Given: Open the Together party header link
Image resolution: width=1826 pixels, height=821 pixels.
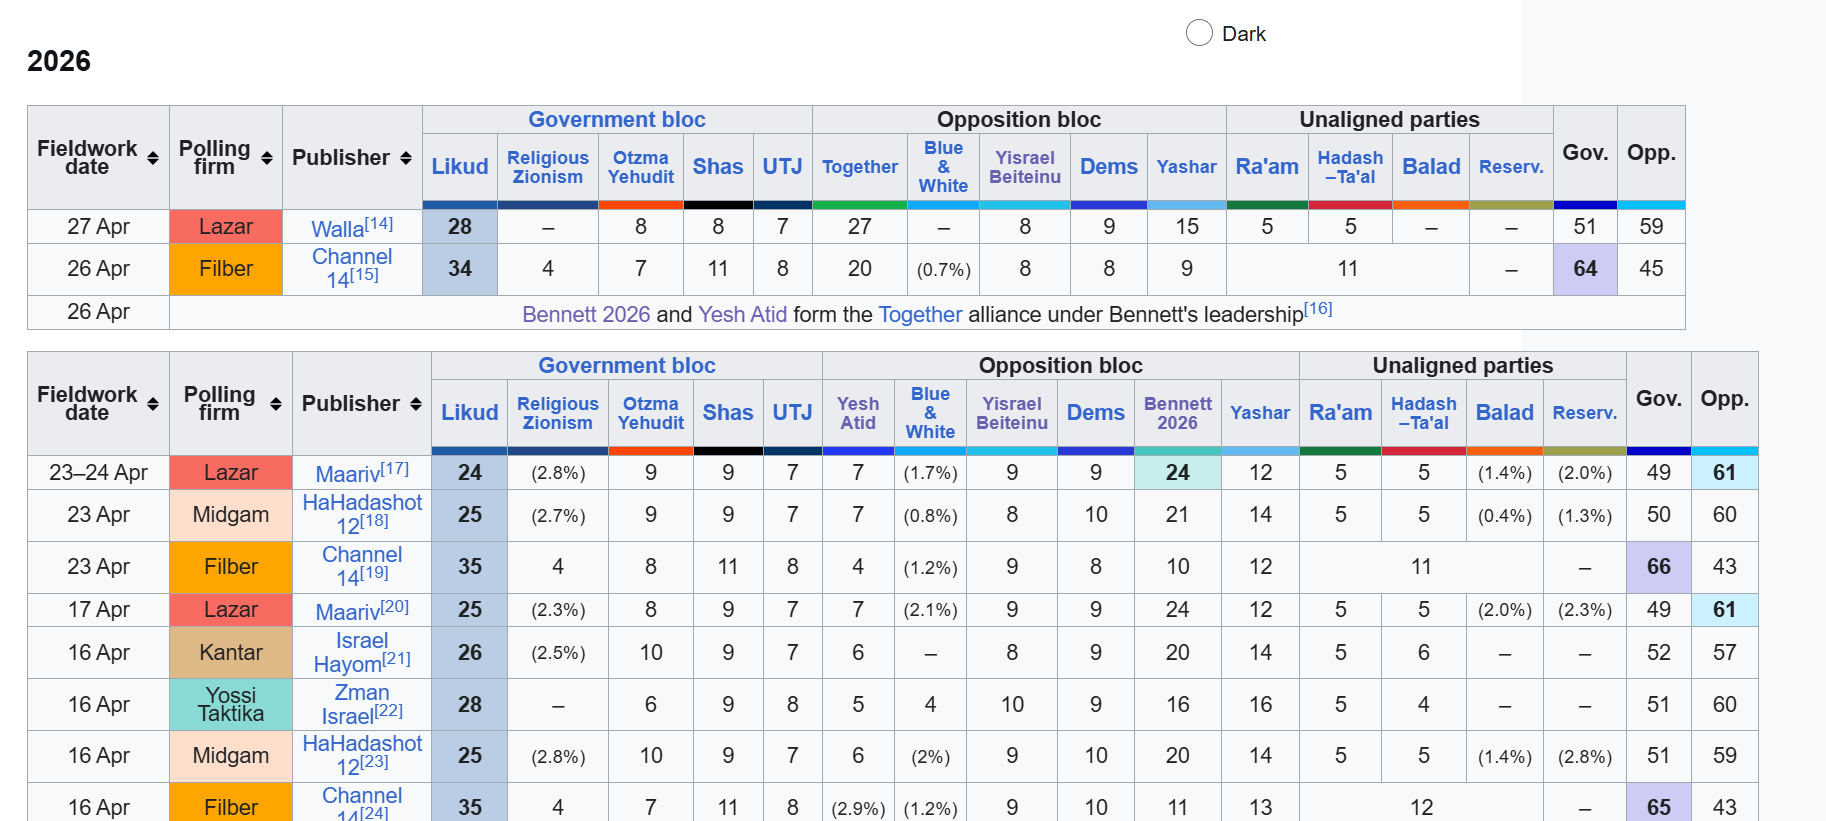Looking at the screenshot, I should (x=859, y=167).
